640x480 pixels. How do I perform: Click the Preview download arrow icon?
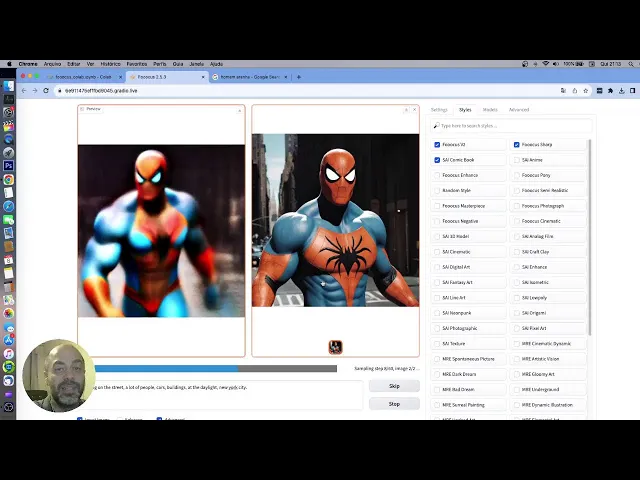point(240,110)
